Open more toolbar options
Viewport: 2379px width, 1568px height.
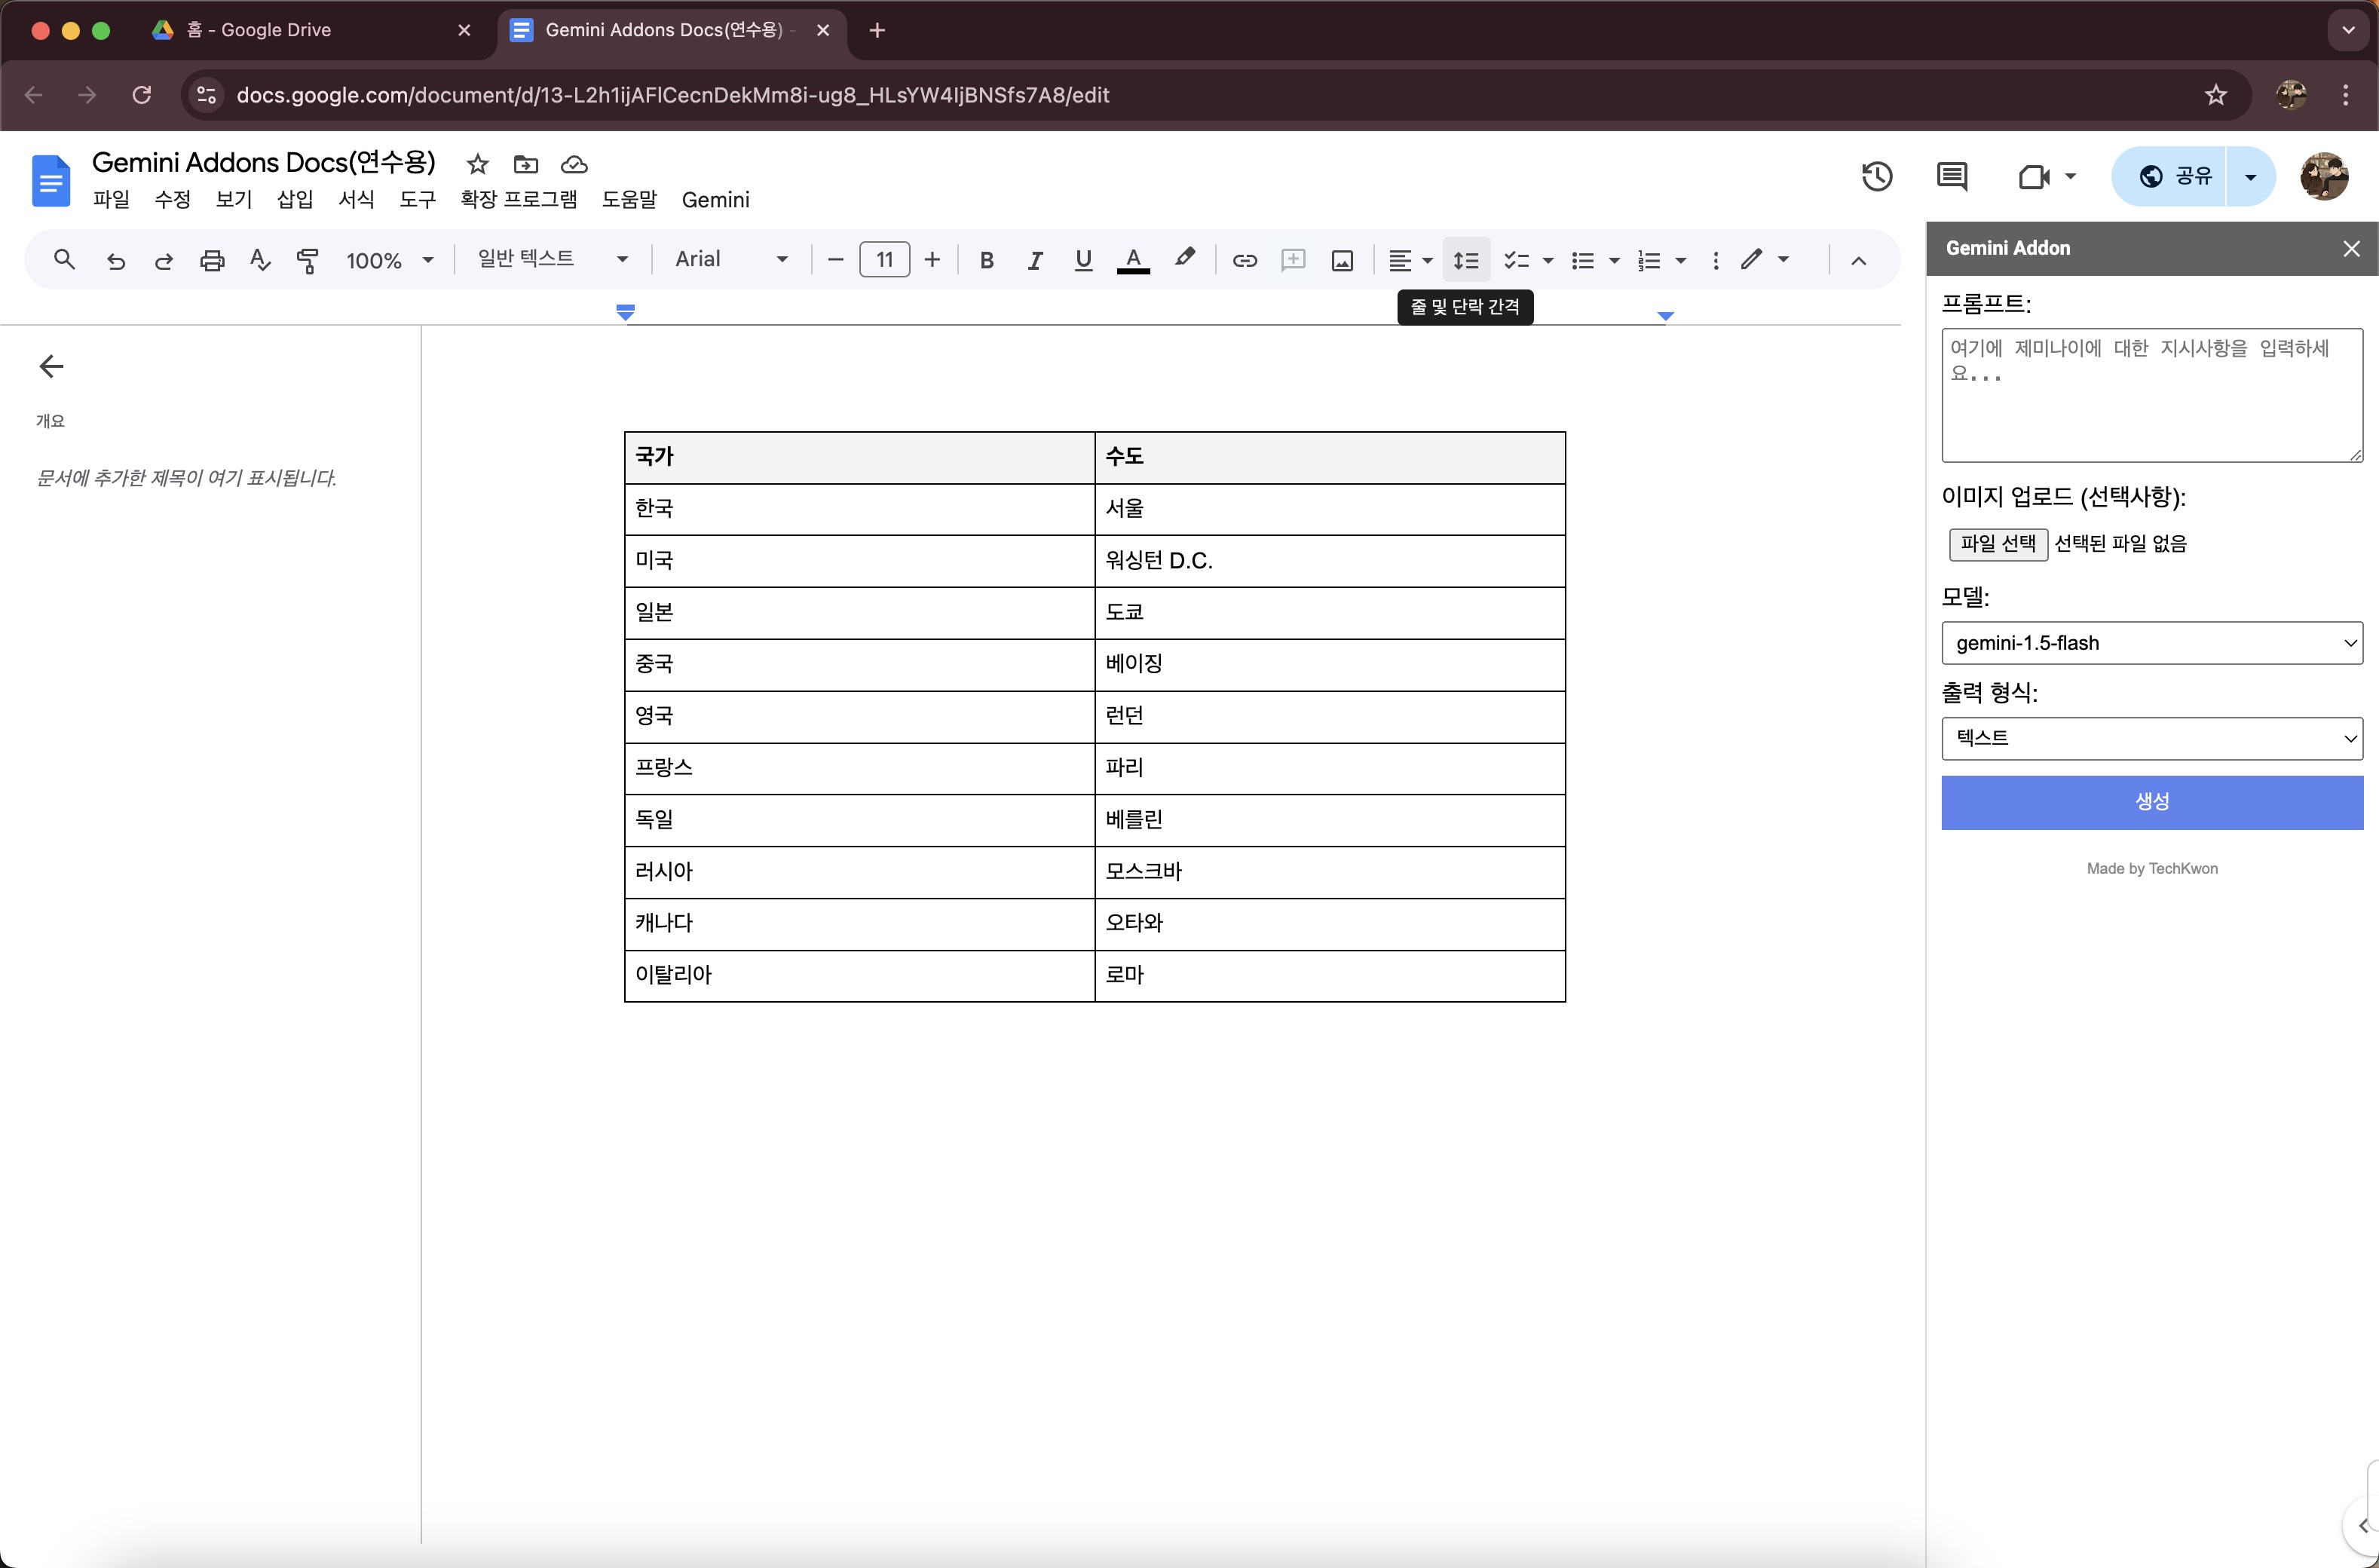1715,260
